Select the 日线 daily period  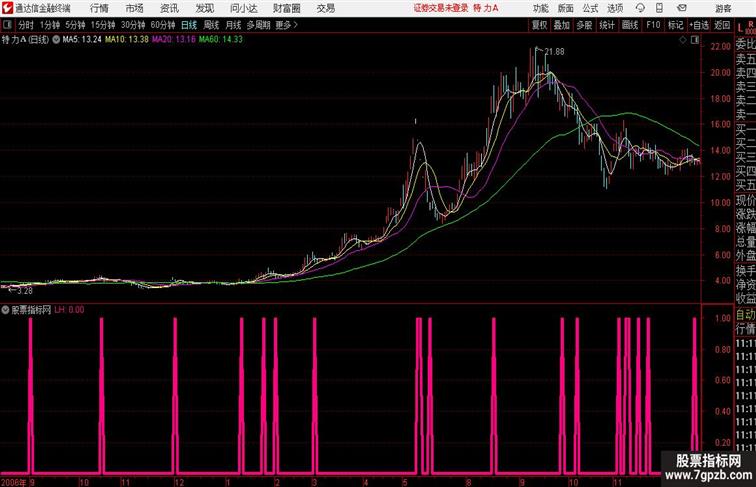point(189,25)
